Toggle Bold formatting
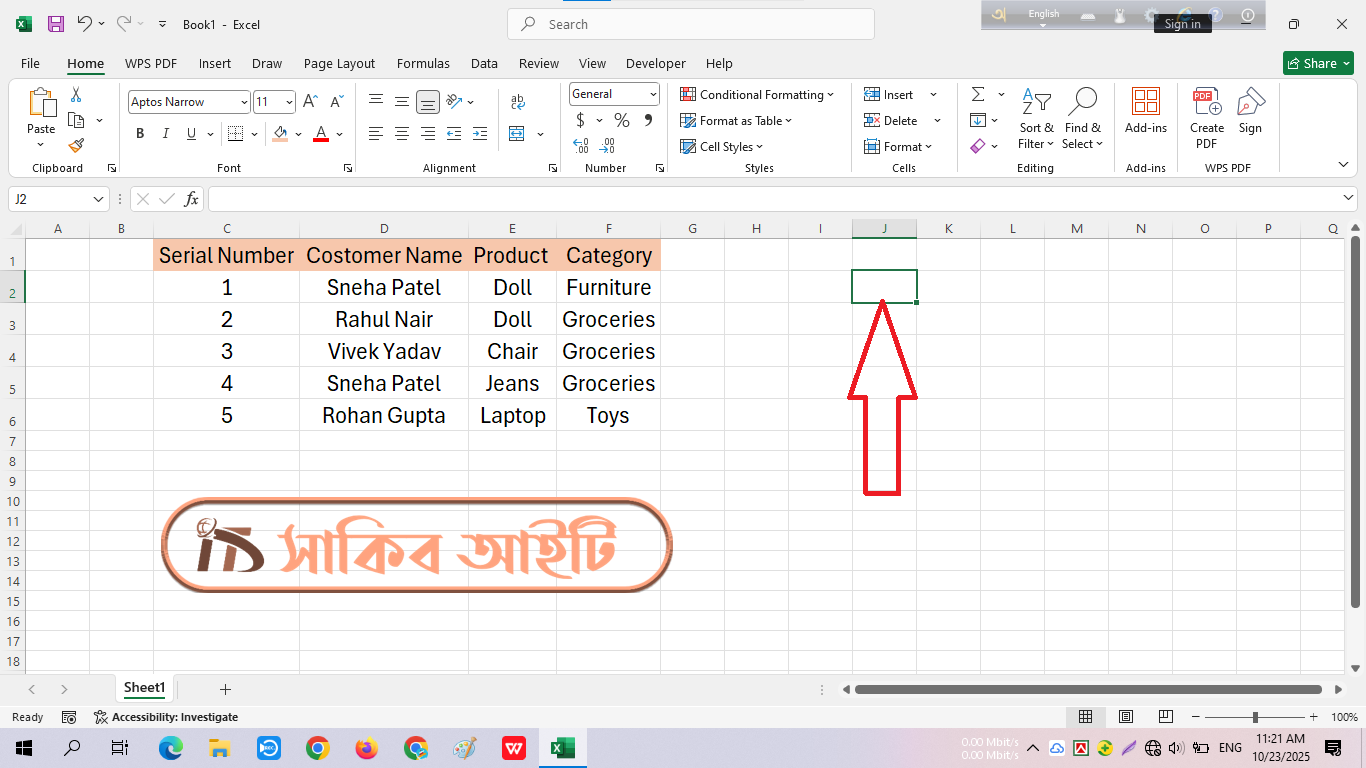The image size is (1366, 768). click(x=140, y=134)
